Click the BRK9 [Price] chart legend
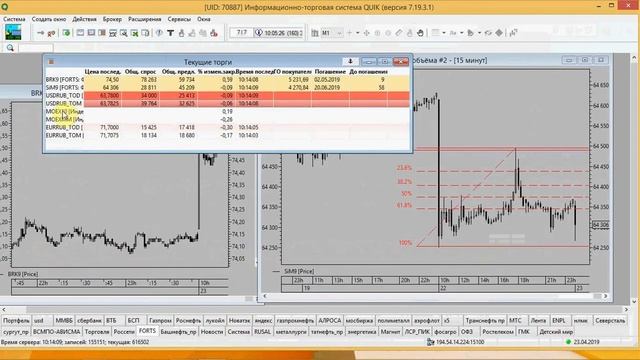Screen dimensions: 640x360 [x=23, y=274]
